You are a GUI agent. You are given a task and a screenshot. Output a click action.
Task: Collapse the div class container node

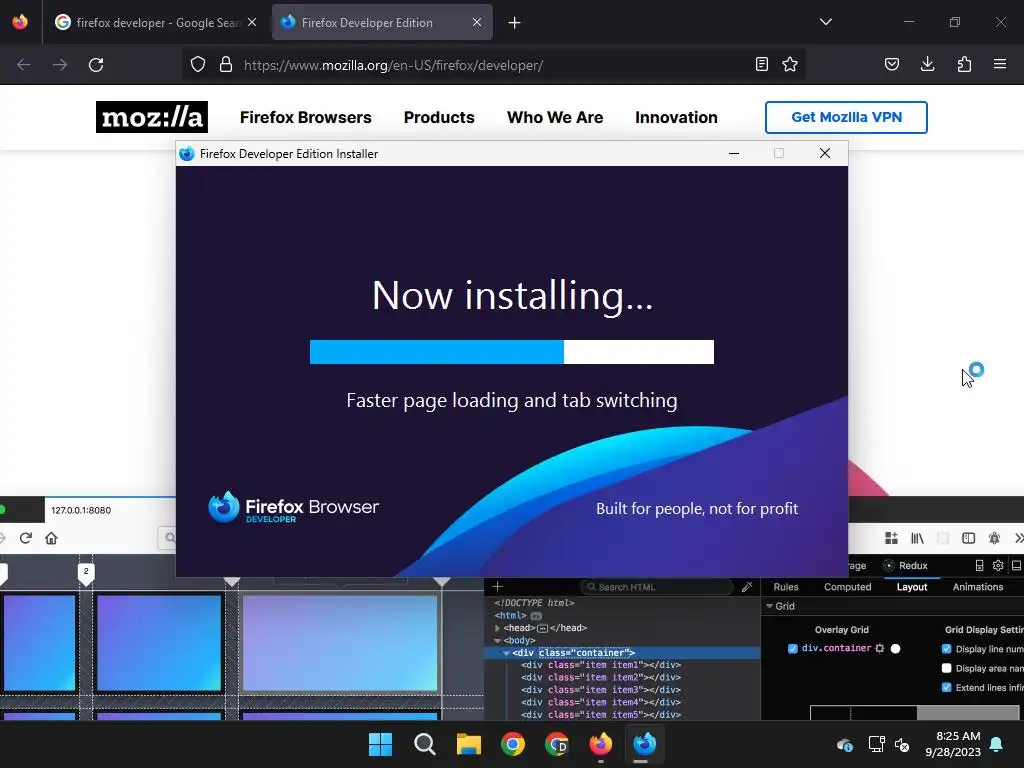(x=506, y=653)
